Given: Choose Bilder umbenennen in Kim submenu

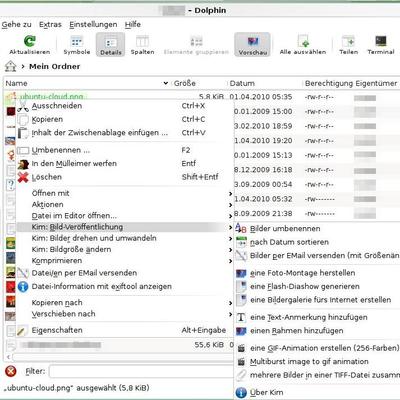Looking at the screenshot, I should click(x=318, y=229).
